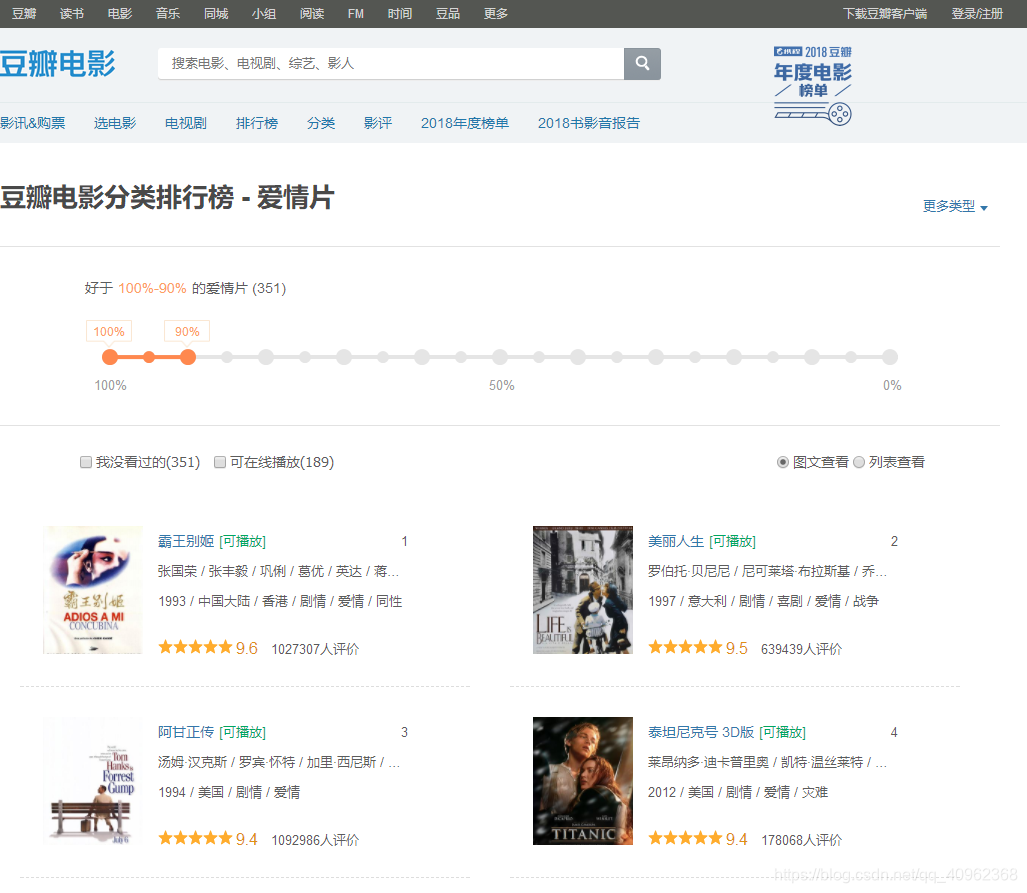Viewport: 1027px width, 893px height.
Task: Open the 影讯&购票 tab
Action: pyautogui.click(x=33, y=123)
